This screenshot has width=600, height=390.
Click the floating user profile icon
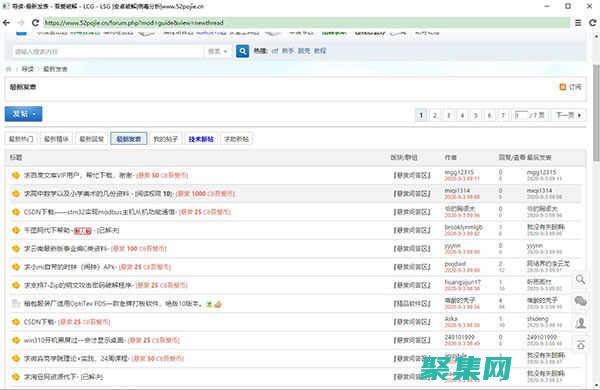580,323
